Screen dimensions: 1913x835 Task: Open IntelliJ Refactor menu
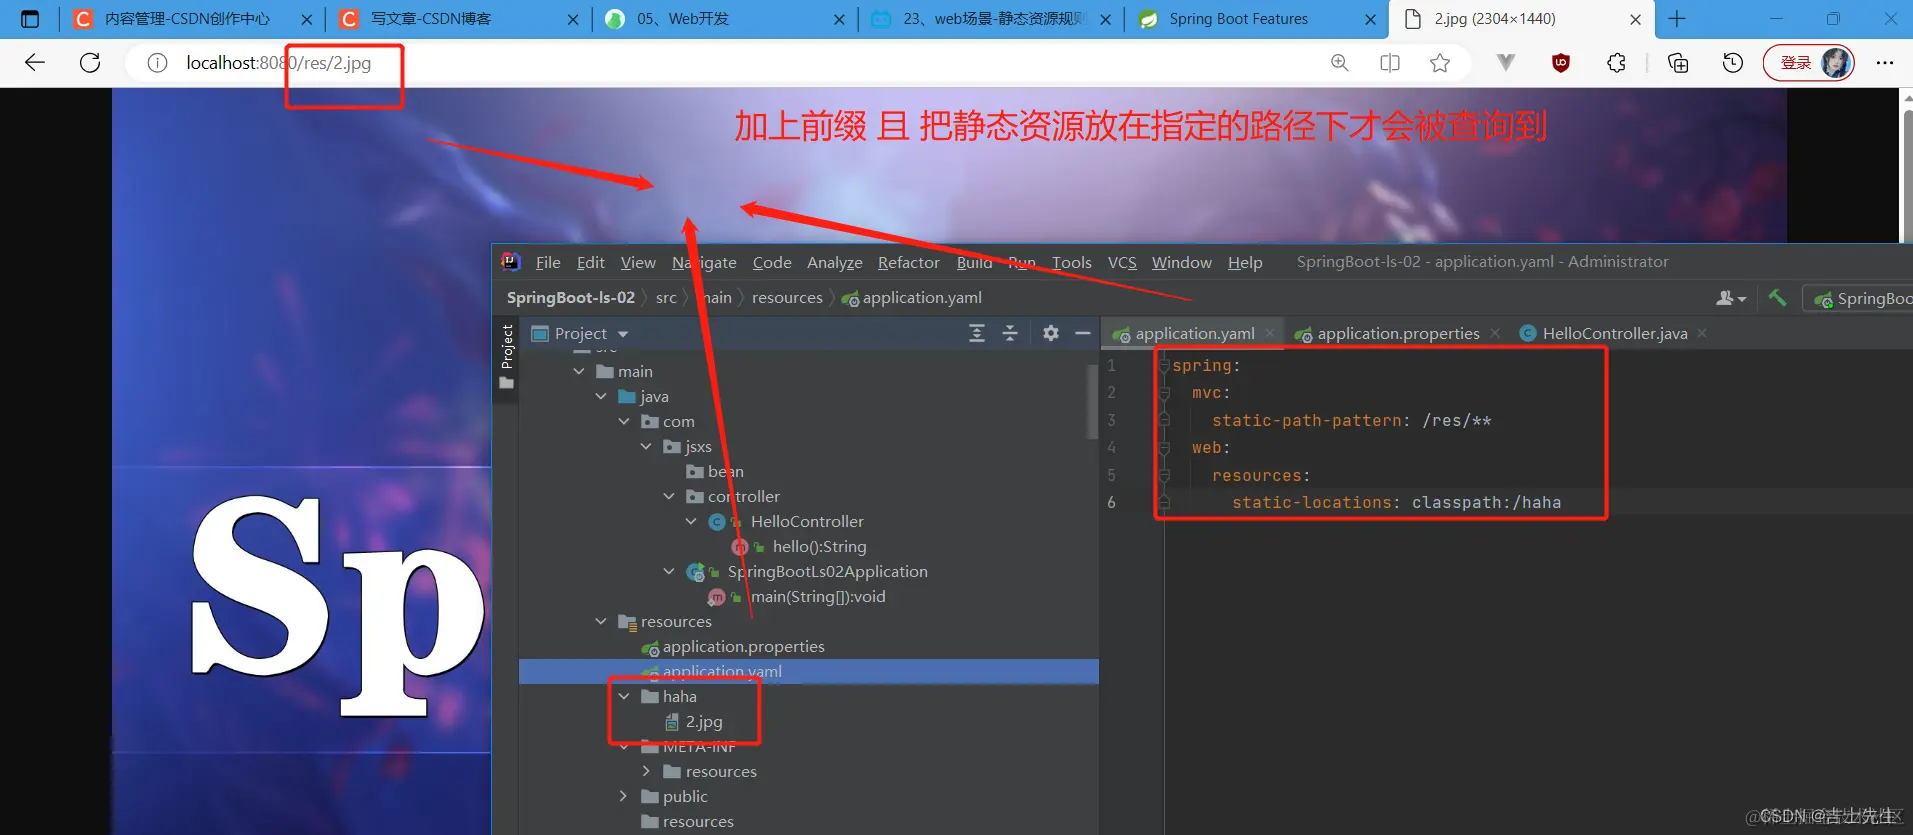coord(909,262)
